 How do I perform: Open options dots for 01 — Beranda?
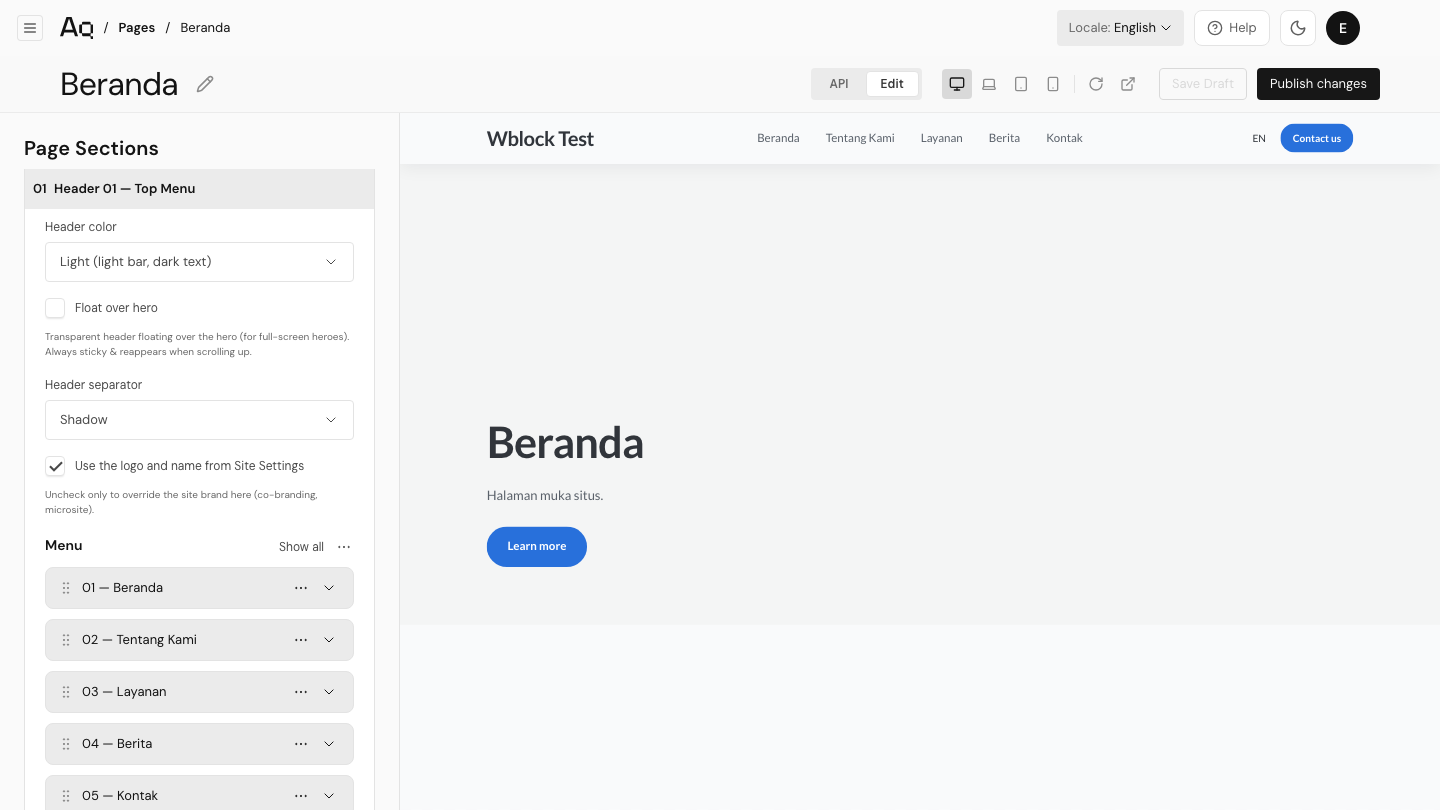tap(301, 588)
